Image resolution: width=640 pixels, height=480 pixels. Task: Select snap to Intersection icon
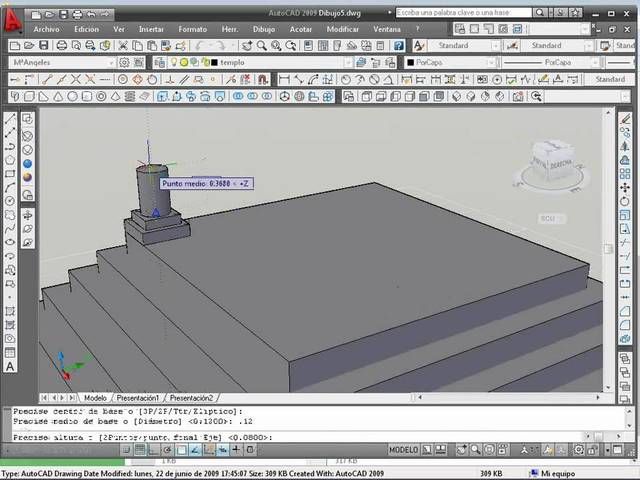tap(76, 79)
